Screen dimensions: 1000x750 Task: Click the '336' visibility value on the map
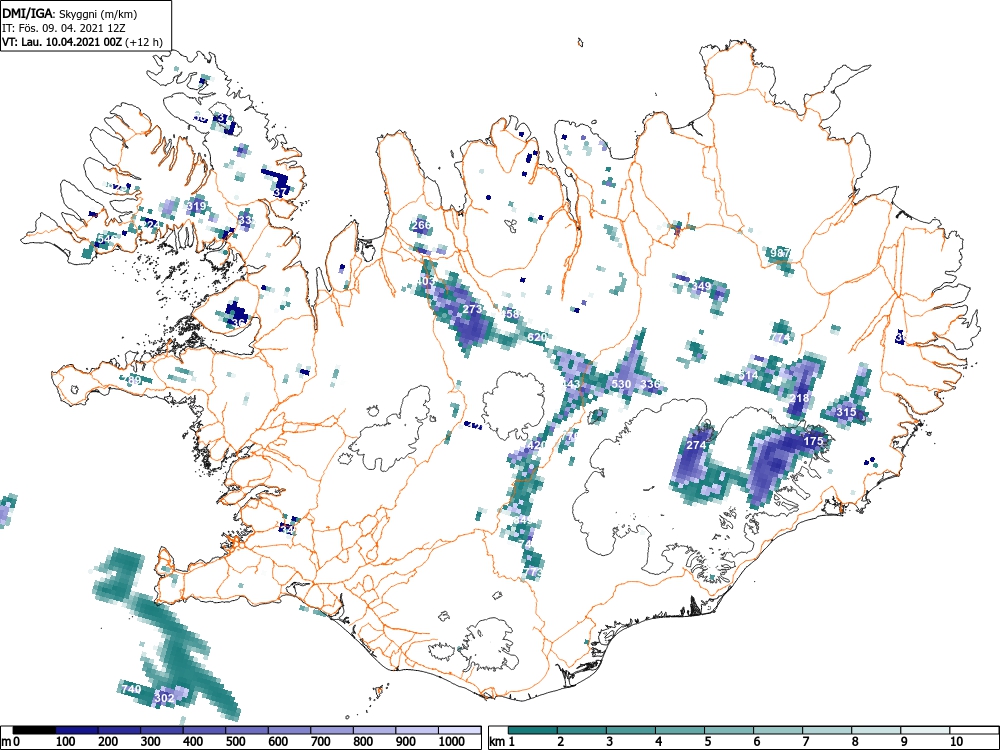click(x=650, y=384)
